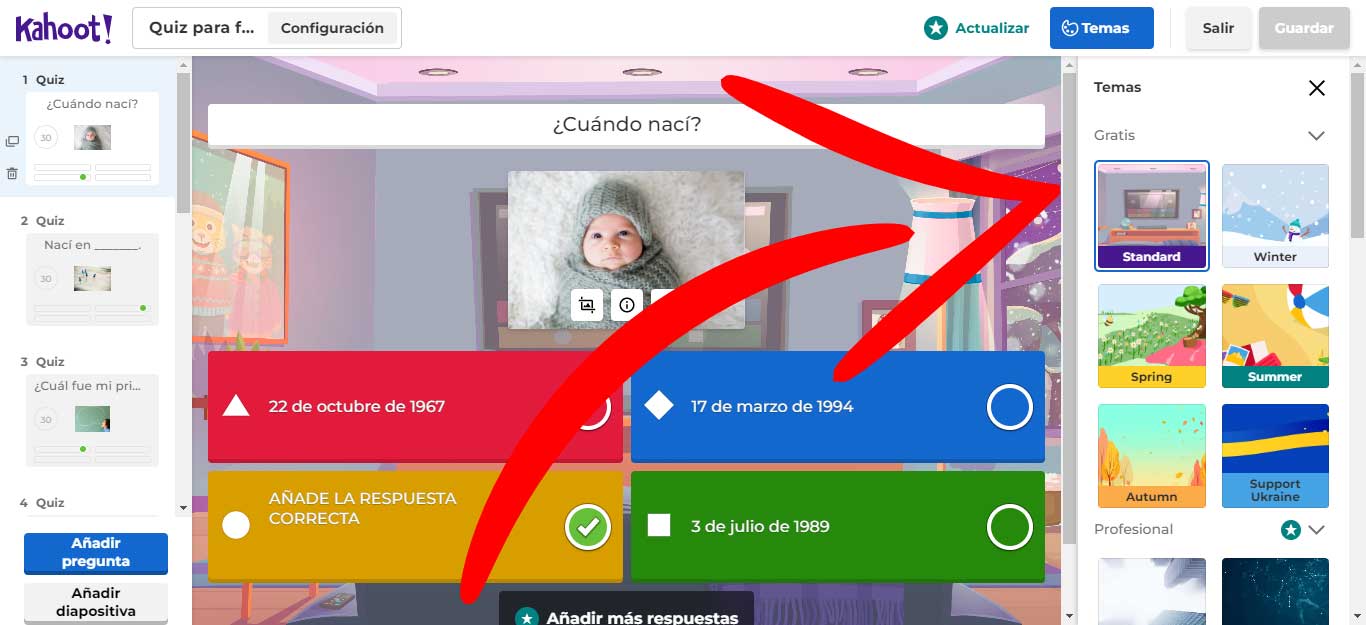Screen dimensions: 1366x625
Task: Click the star icon next to Actualizar
Action: pos(935,28)
